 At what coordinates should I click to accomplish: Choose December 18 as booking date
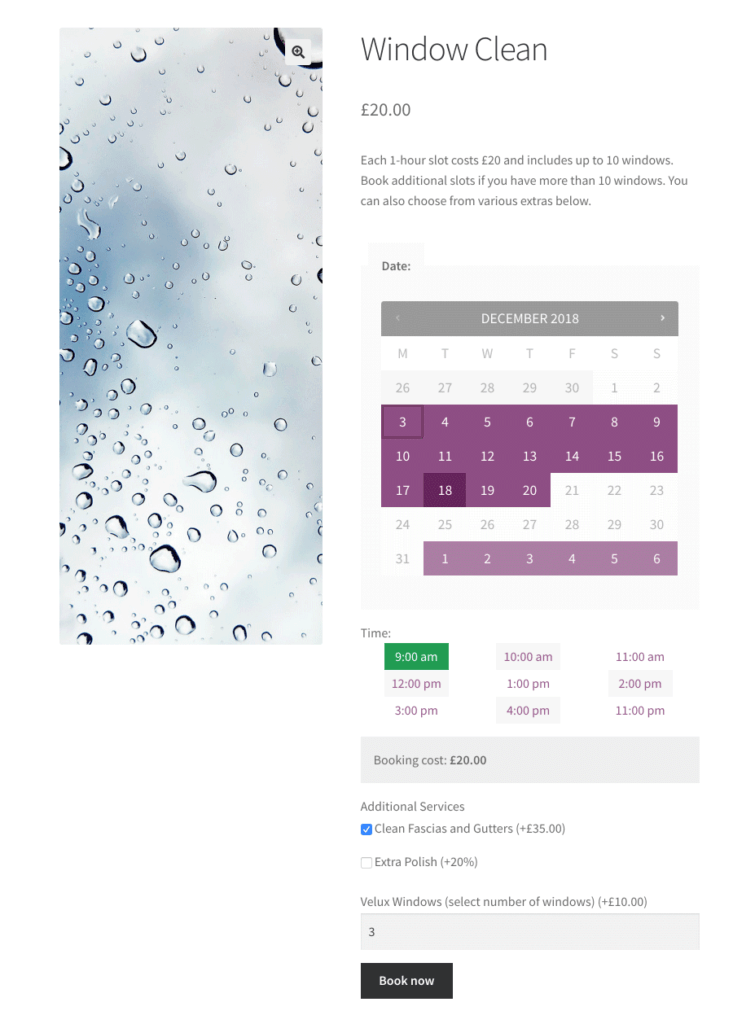(x=444, y=490)
